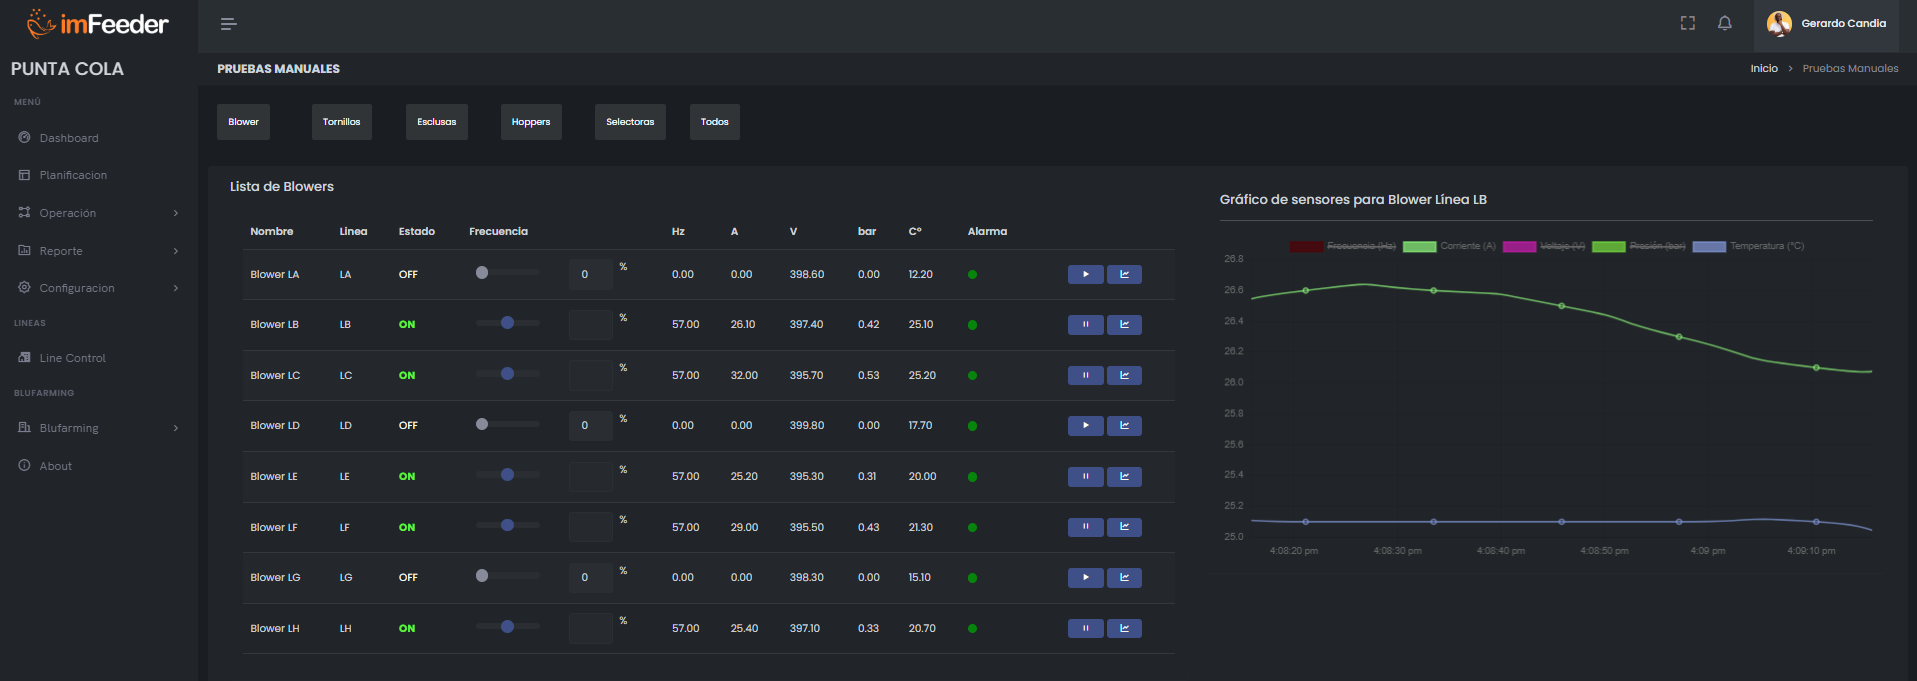Focus Blower LA frequency percent field
The width and height of the screenshot is (1917, 681).
pyautogui.click(x=591, y=274)
